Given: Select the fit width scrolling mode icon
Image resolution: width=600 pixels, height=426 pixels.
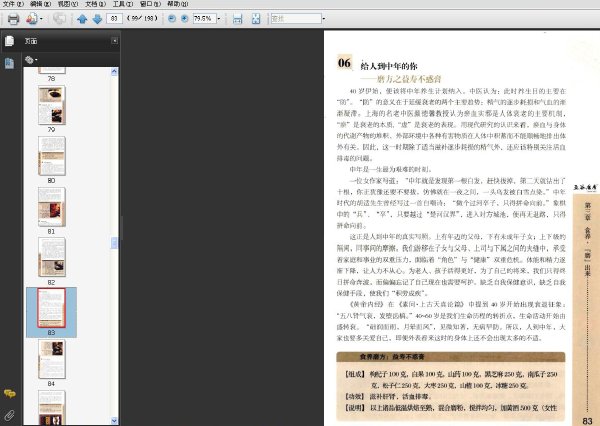Looking at the screenshot, I should coord(238,19).
